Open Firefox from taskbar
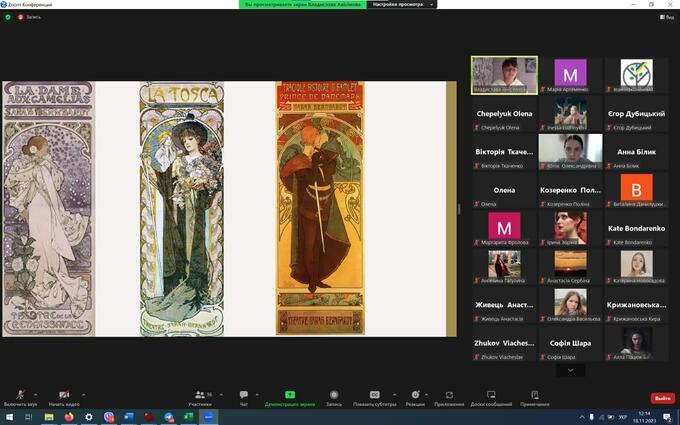This screenshot has width=680, height=425. (x=69, y=417)
